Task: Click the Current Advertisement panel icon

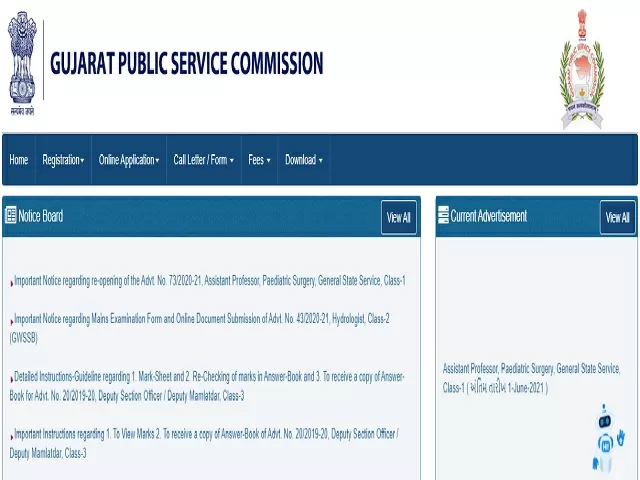Action: click(x=443, y=215)
